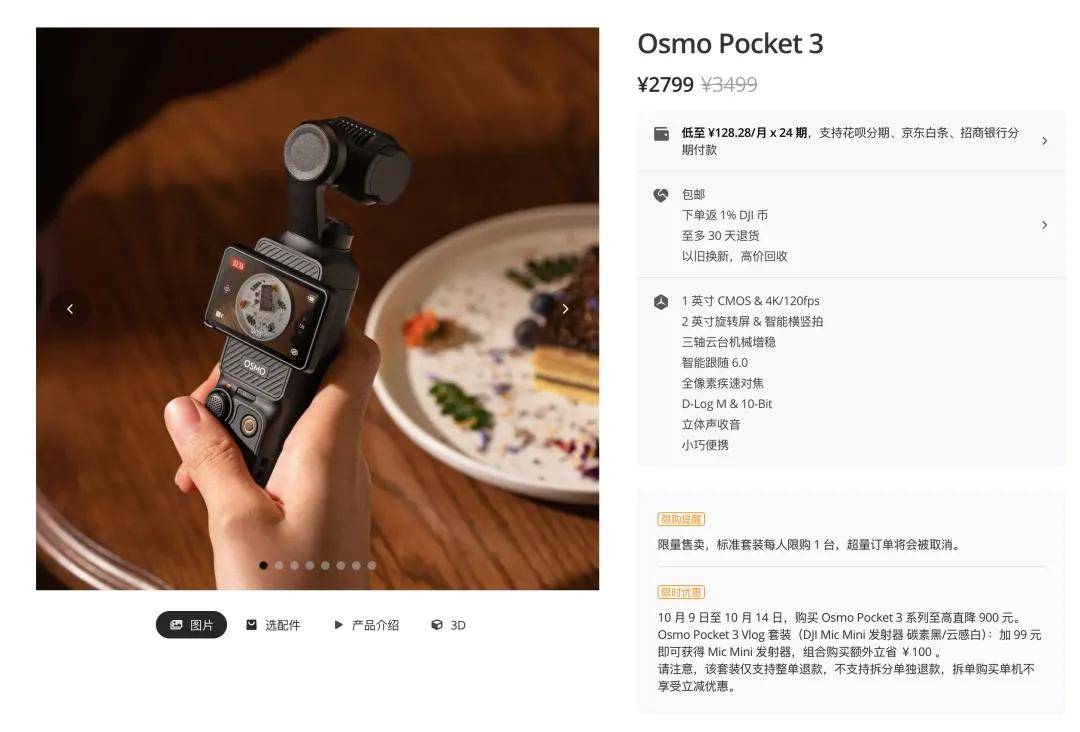Click the 选配件 accessories icon
Viewport: 1080px width, 732px height.
[x=251, y=625]
